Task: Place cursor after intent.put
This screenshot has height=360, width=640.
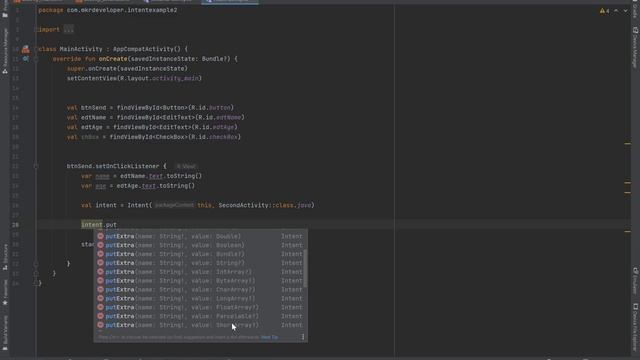Action: pos(117,225)
